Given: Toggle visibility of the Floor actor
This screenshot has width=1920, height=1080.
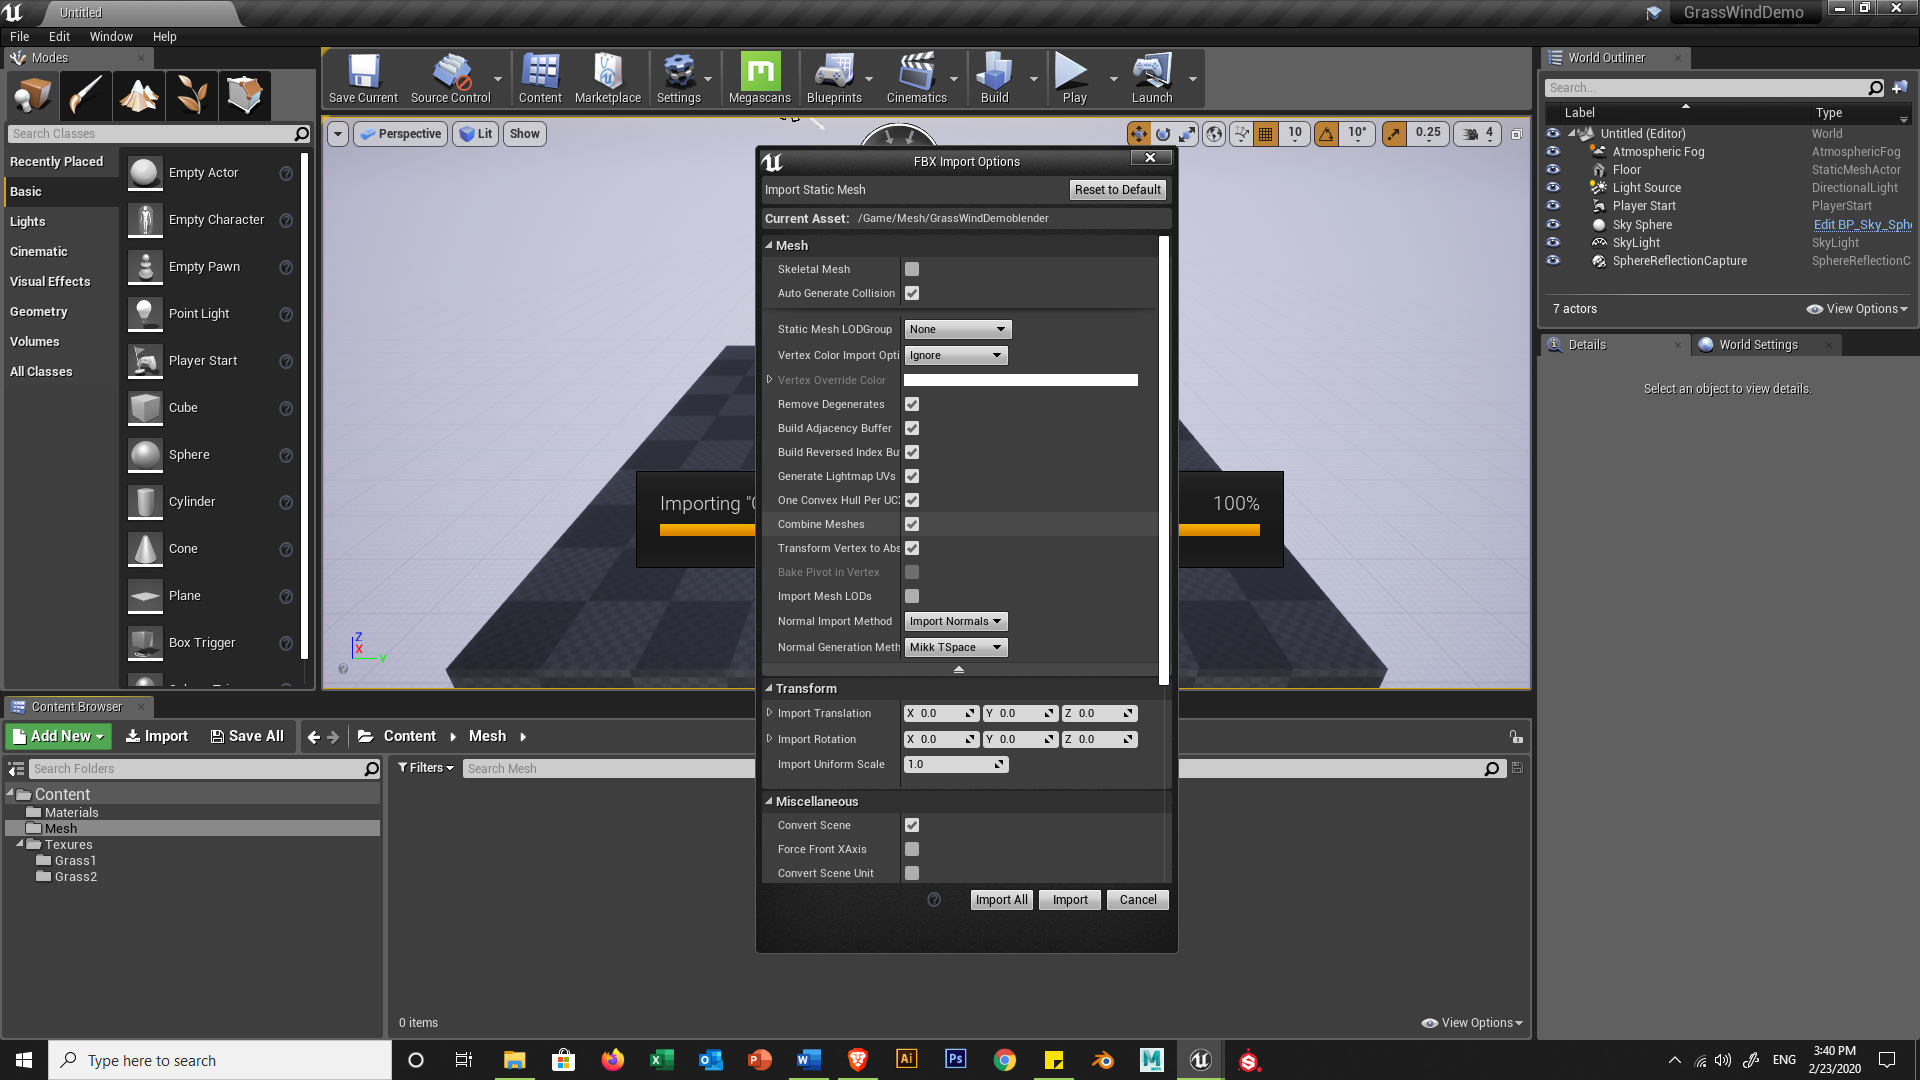Looking at the screenshot, I should click(1553, 170).
